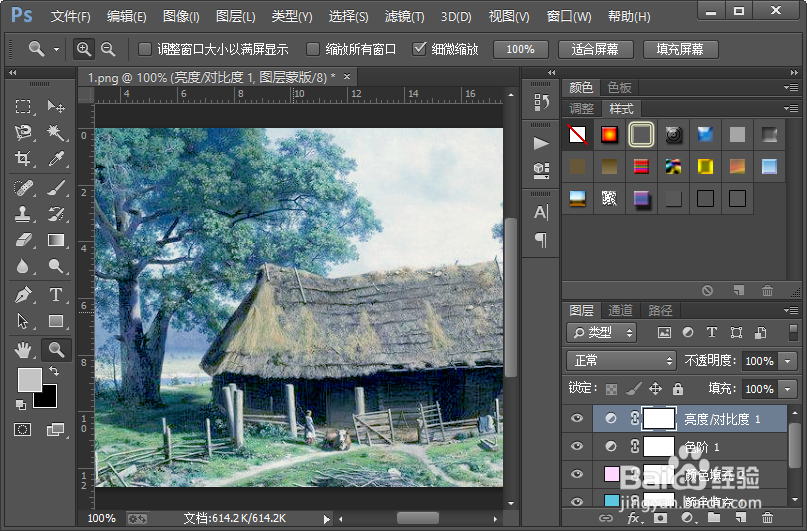The height and width of the screenshot is (531, 807).
Task: Click the black background color swatch
Action: pos(49,399)
